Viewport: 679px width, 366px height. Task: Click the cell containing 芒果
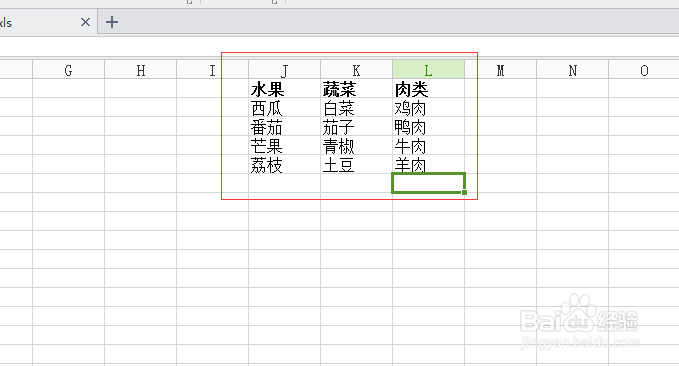pyautogui.click(x=285, y=146)
